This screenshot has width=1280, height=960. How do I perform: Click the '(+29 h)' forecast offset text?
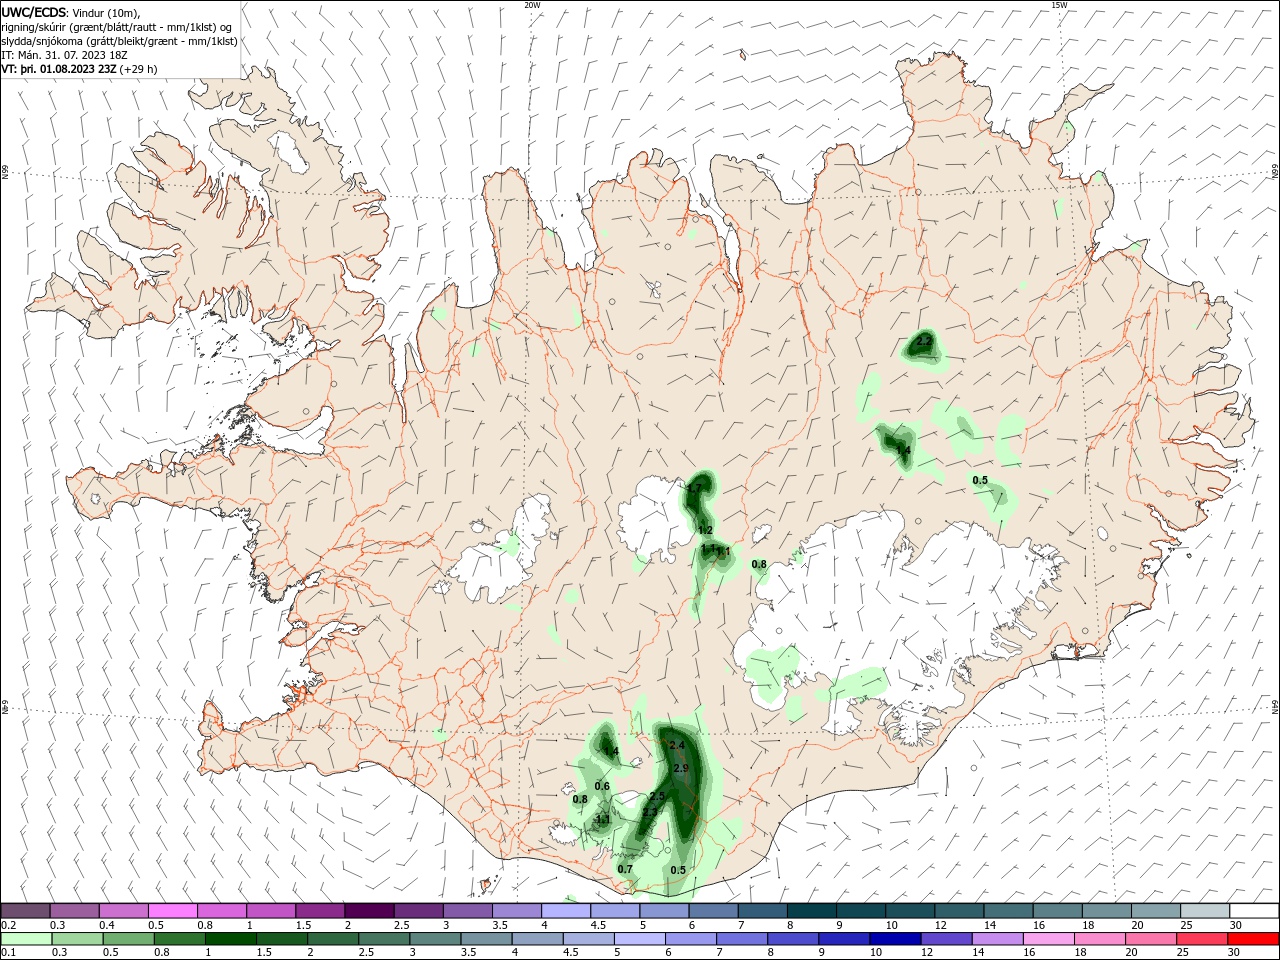coord(138,69)
